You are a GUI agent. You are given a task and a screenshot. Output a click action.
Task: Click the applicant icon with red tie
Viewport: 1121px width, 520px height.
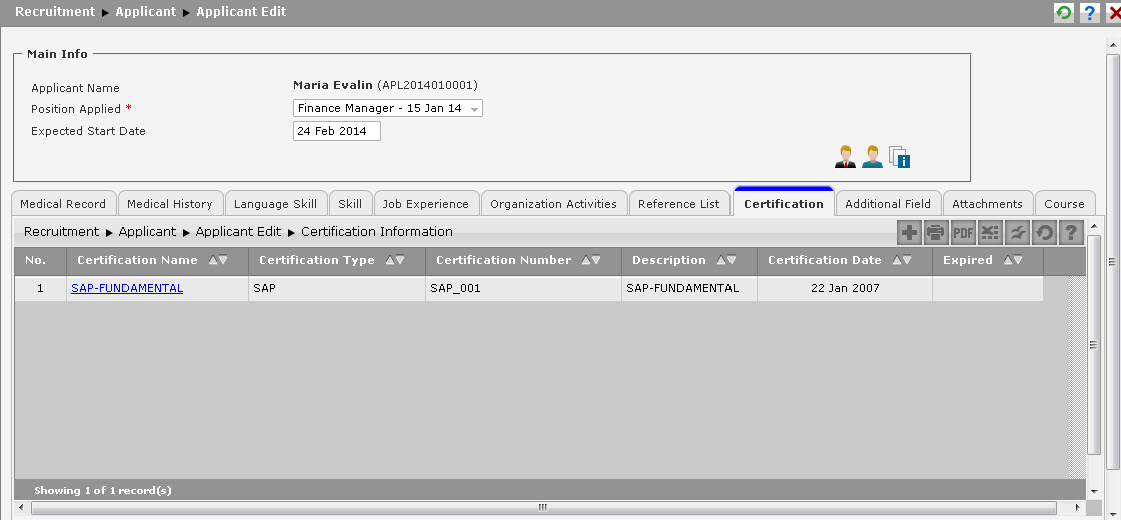[845, 157]
